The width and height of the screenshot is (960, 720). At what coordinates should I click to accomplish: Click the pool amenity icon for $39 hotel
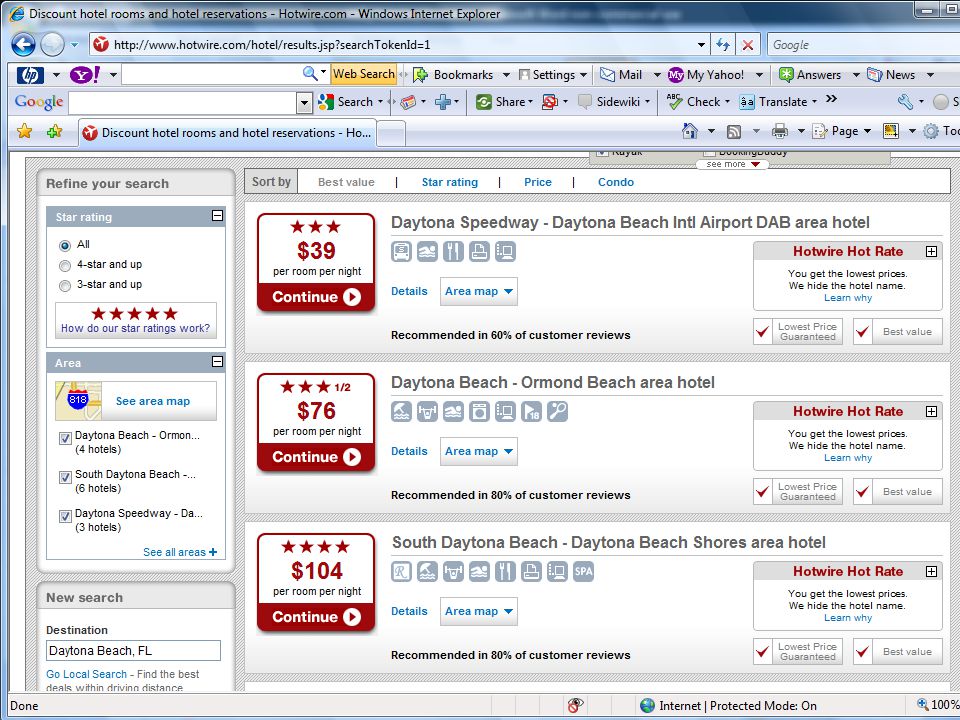427,252
